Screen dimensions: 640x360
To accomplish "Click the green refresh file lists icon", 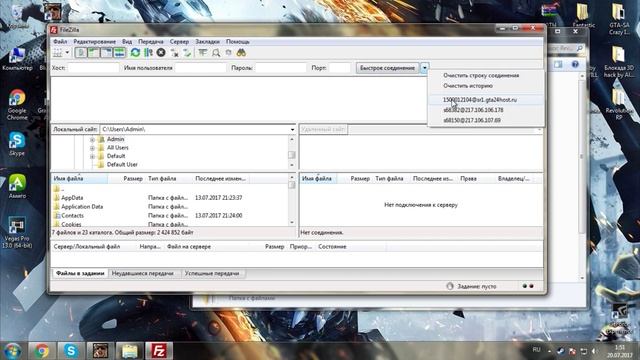I will [x=135, y=53].
